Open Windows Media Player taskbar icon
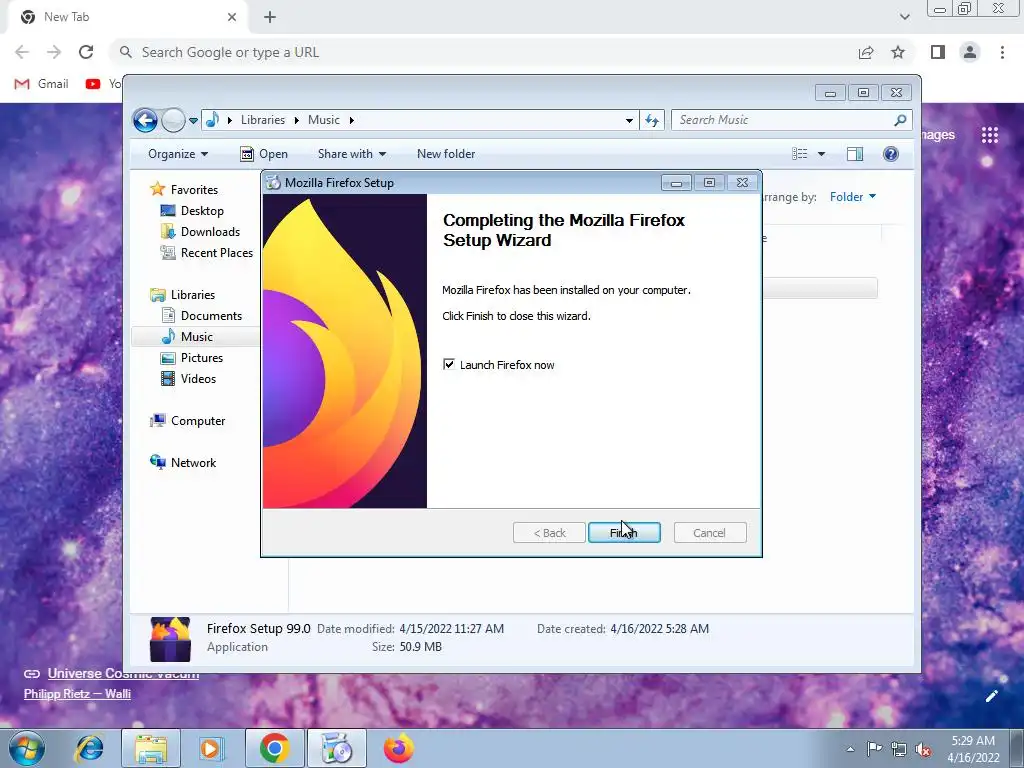The width and height of the screenshot is (1024, 768). coord(212,748)
